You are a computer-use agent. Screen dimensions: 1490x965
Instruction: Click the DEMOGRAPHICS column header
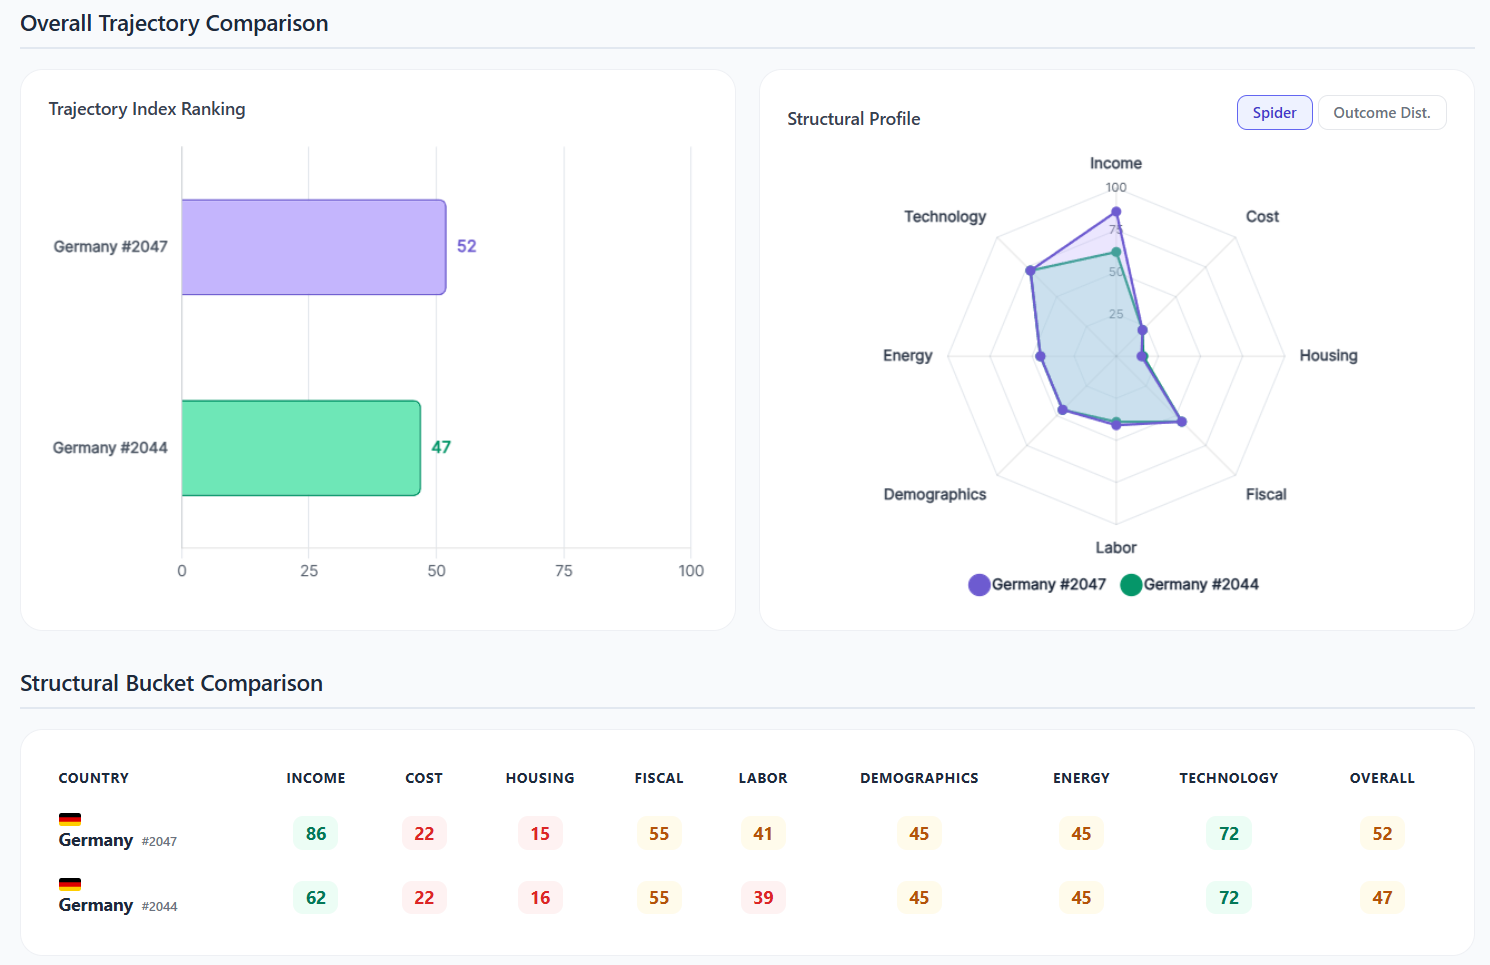click(x=919, y=778)
